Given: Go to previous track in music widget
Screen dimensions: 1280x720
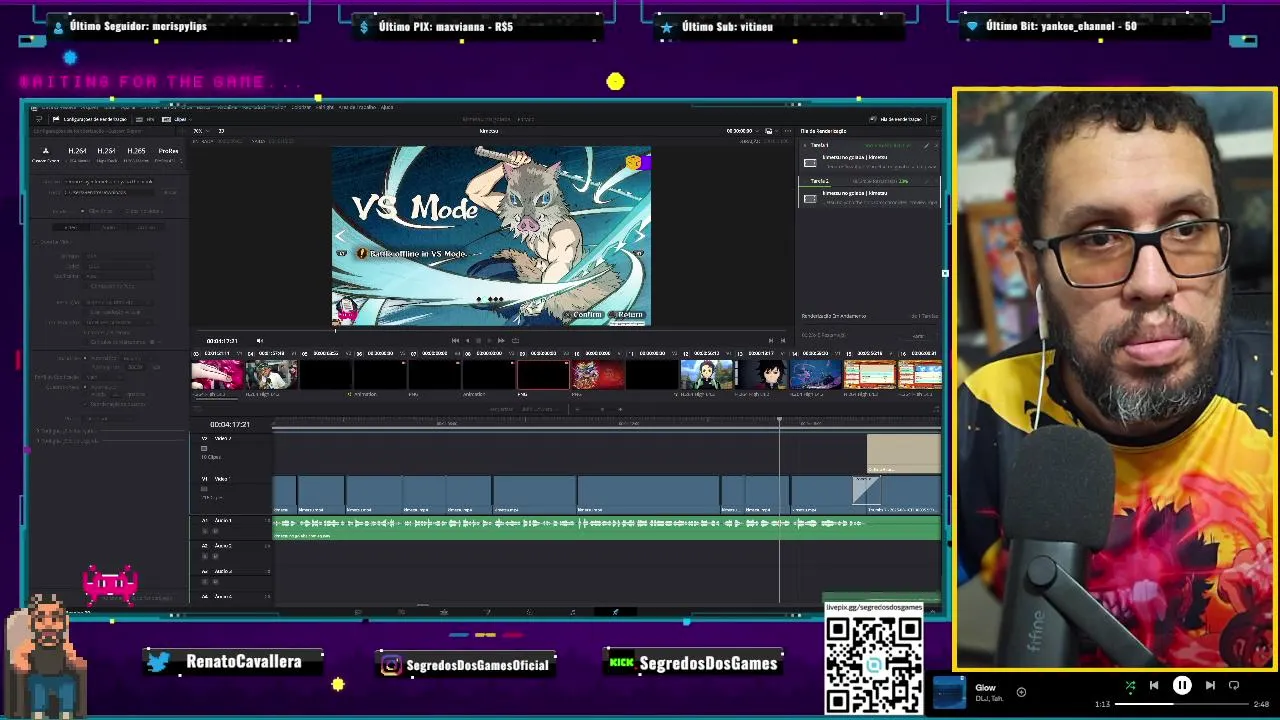Looking at the screenshot, I should pos(1154,686).
